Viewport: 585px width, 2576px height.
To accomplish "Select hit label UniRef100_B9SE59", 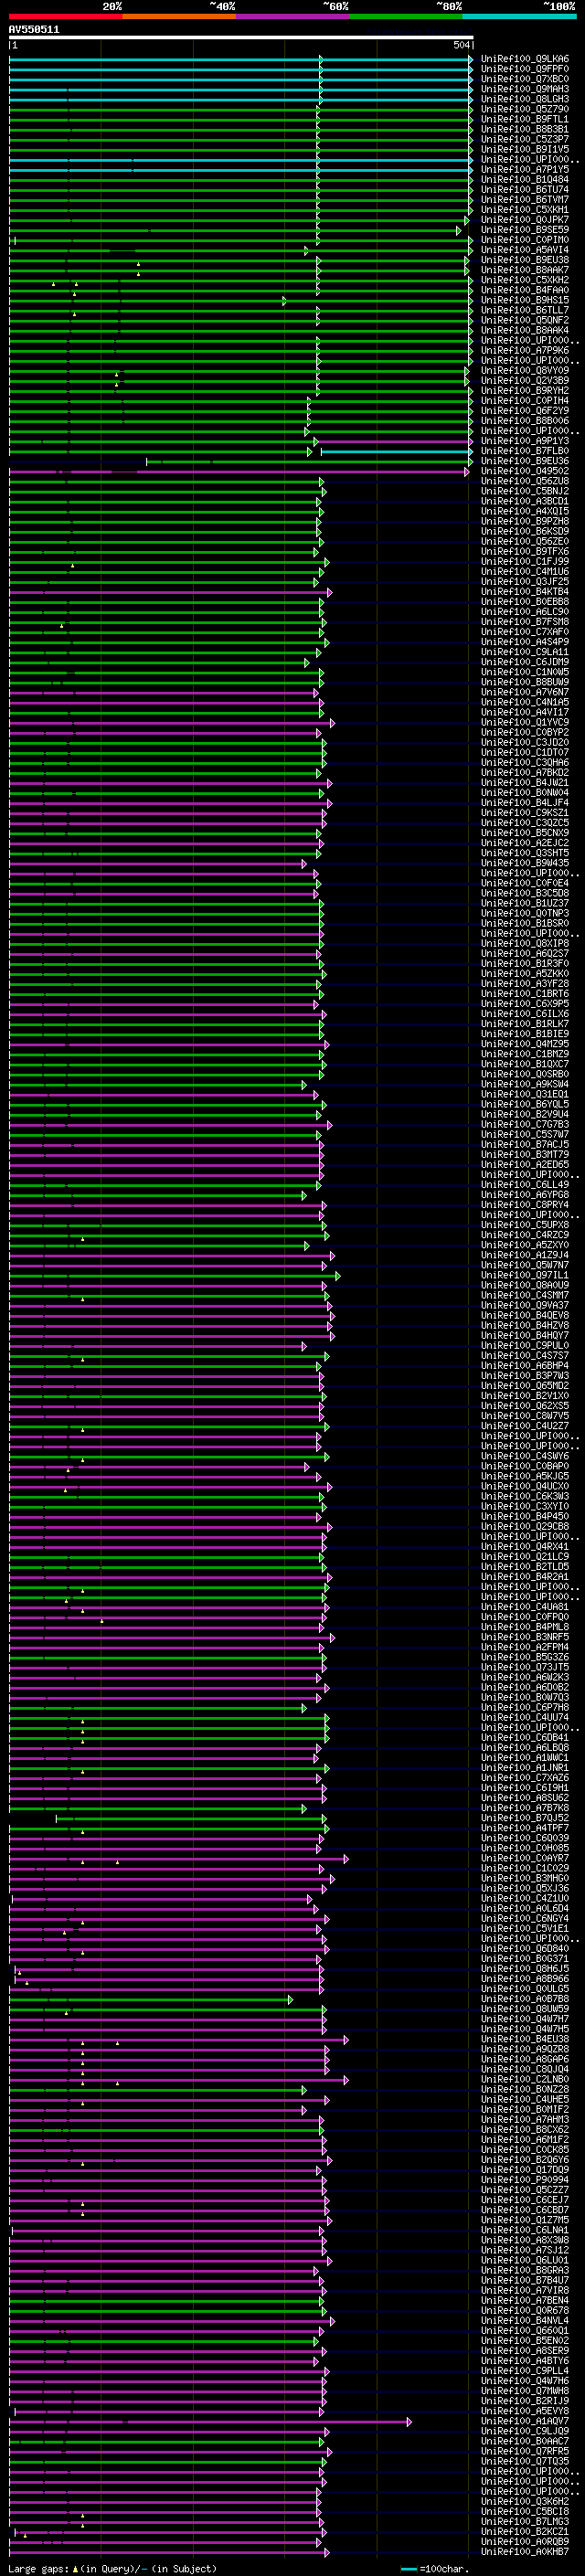I will [525, 230].
